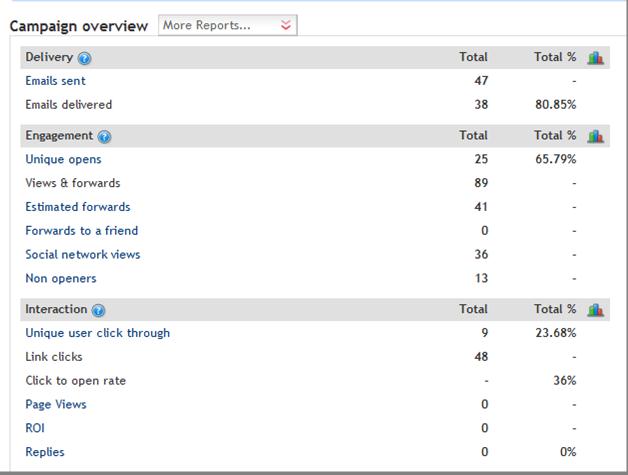
Task: Click the Estimated forwards total 41
Action: click(x=481, y=207)
